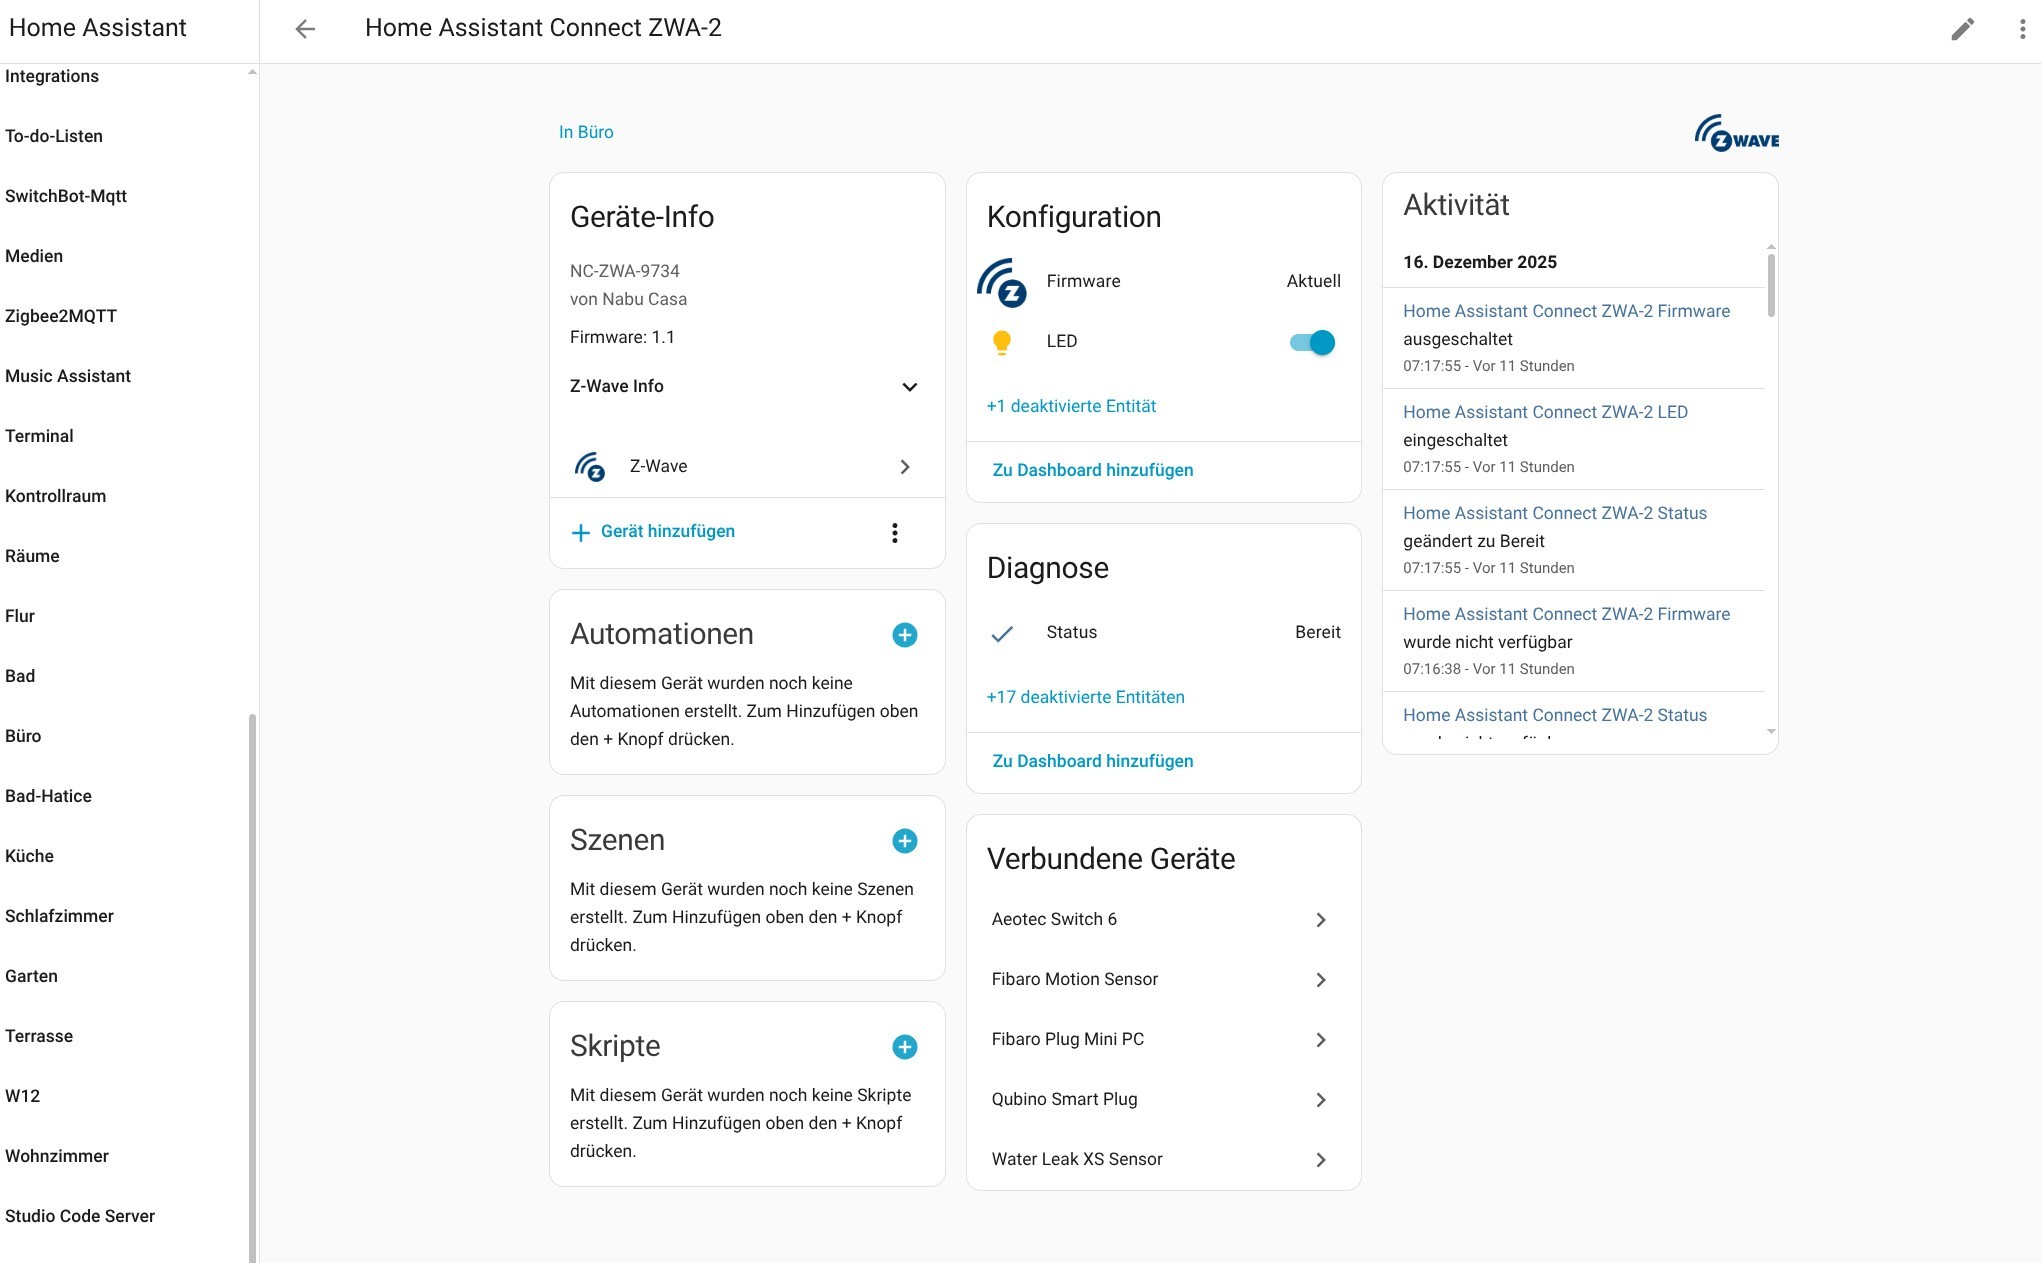Open Music Assistant from sidebar
This screenshot has width=2041, height=1263.
pos(68,376)
